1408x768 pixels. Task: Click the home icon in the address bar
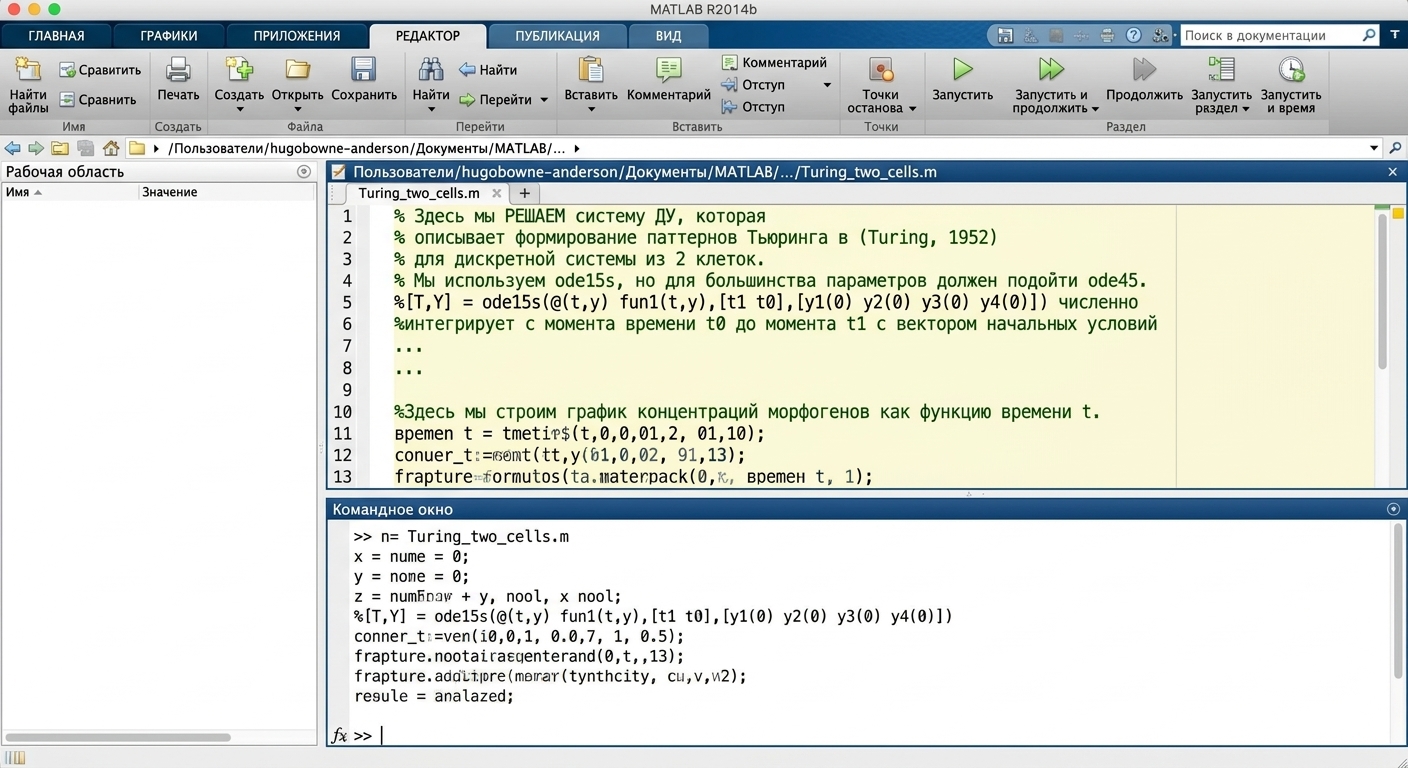[111, 148]
